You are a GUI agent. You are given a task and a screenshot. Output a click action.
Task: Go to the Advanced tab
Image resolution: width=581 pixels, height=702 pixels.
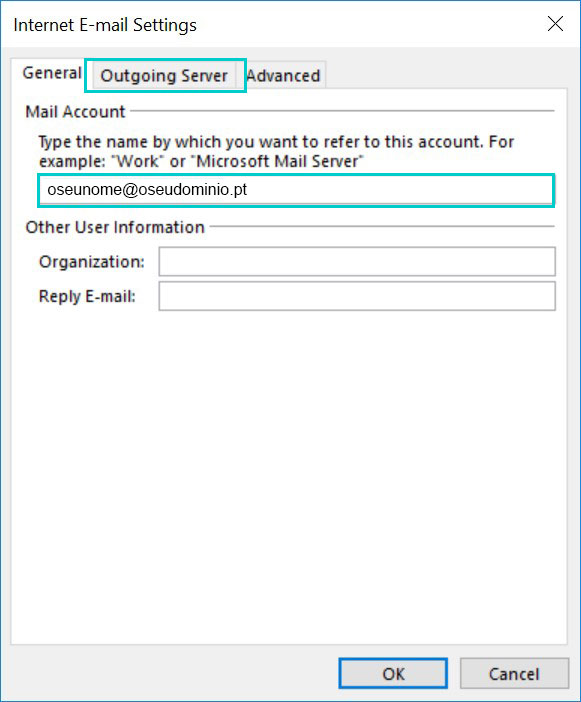(283, 76)
